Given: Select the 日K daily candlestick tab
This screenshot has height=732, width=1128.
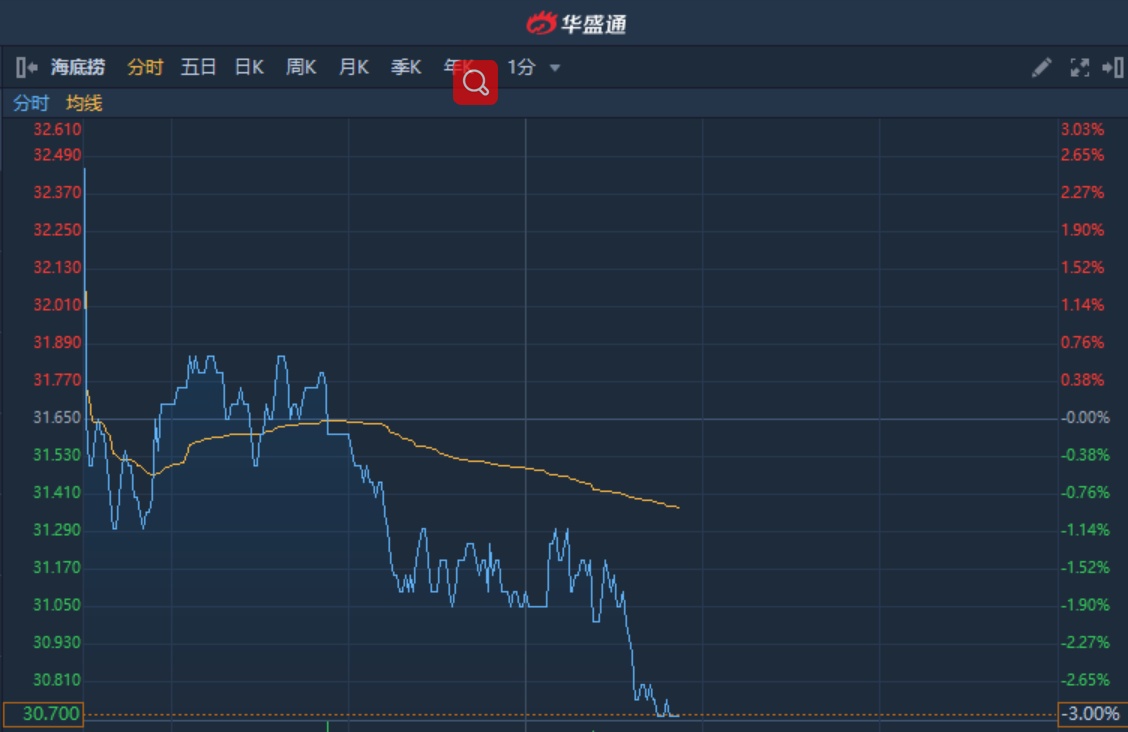Looking at the screenshot, I should [x=249, y=68].
